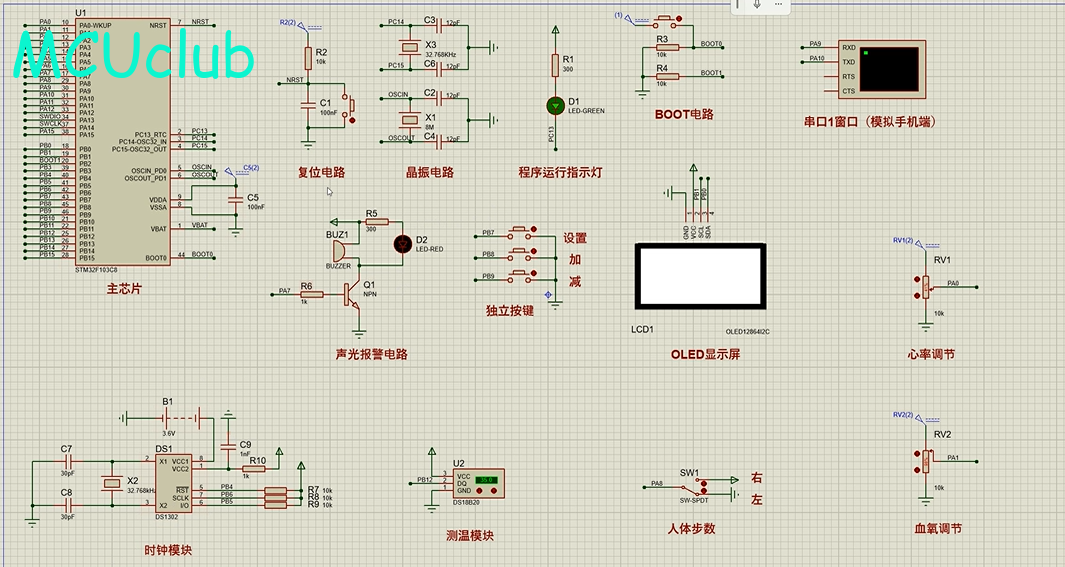
Task: Click the 程序运行指示灯 label
Action: click(560, 172)
